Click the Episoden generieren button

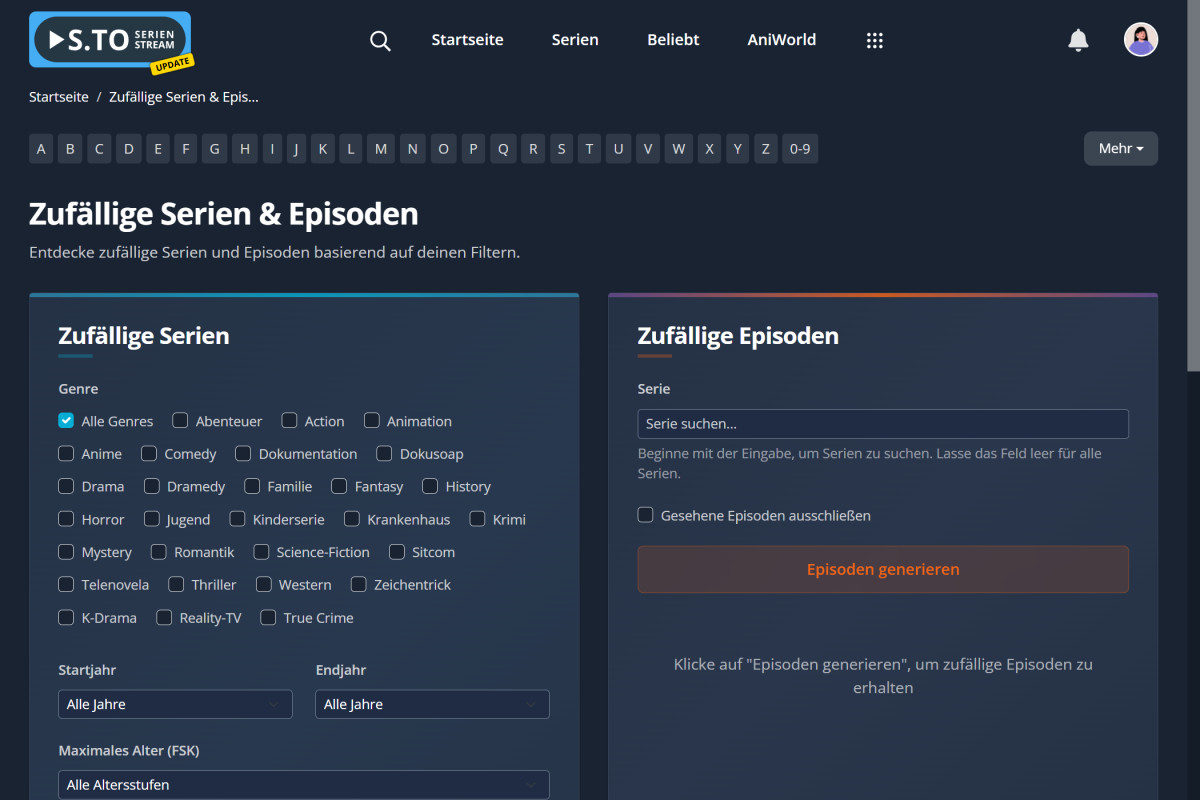[883, 569]
